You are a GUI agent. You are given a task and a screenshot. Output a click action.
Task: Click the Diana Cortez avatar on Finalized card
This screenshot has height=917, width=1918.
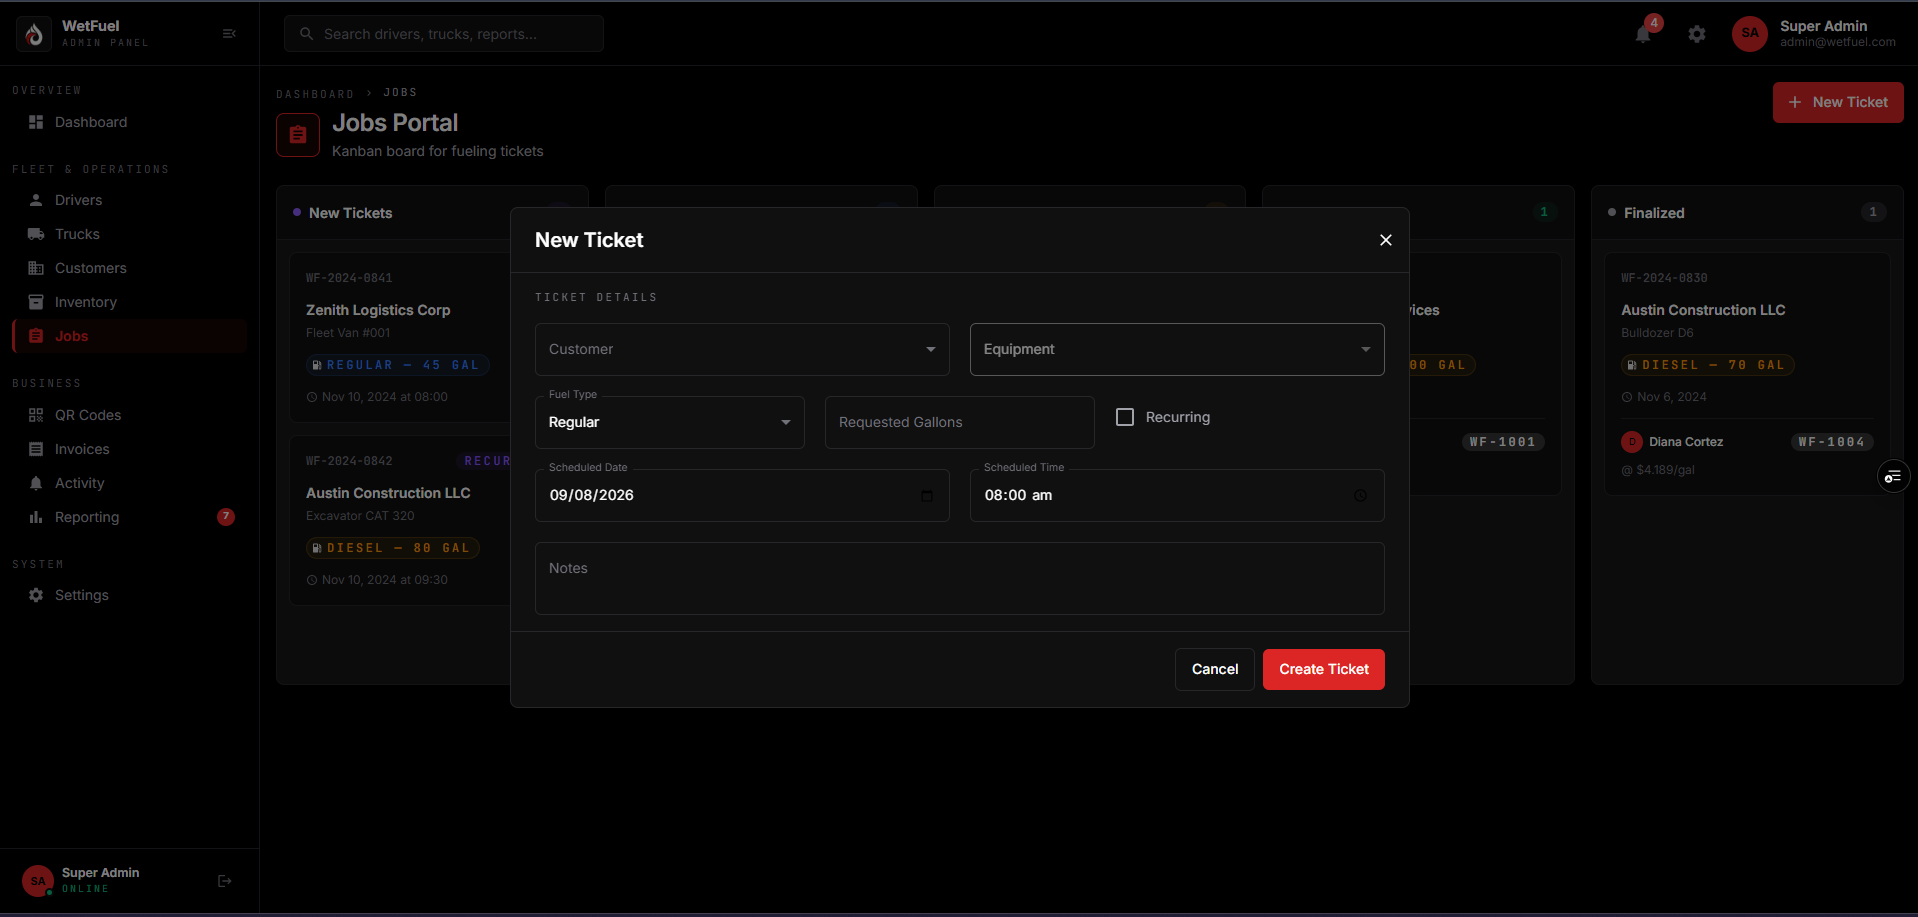coord(1632,442)
